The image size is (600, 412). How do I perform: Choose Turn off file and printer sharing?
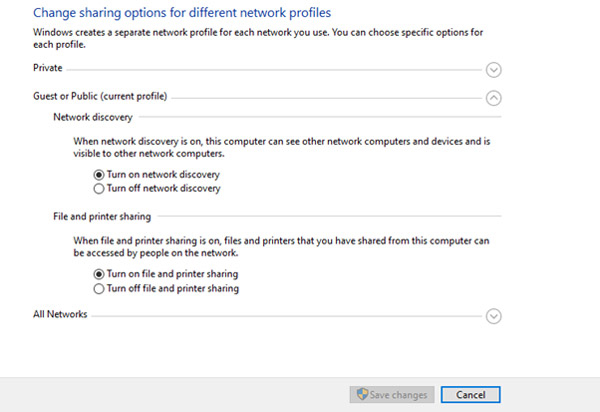pyautogui.click(x=98, y=288)
